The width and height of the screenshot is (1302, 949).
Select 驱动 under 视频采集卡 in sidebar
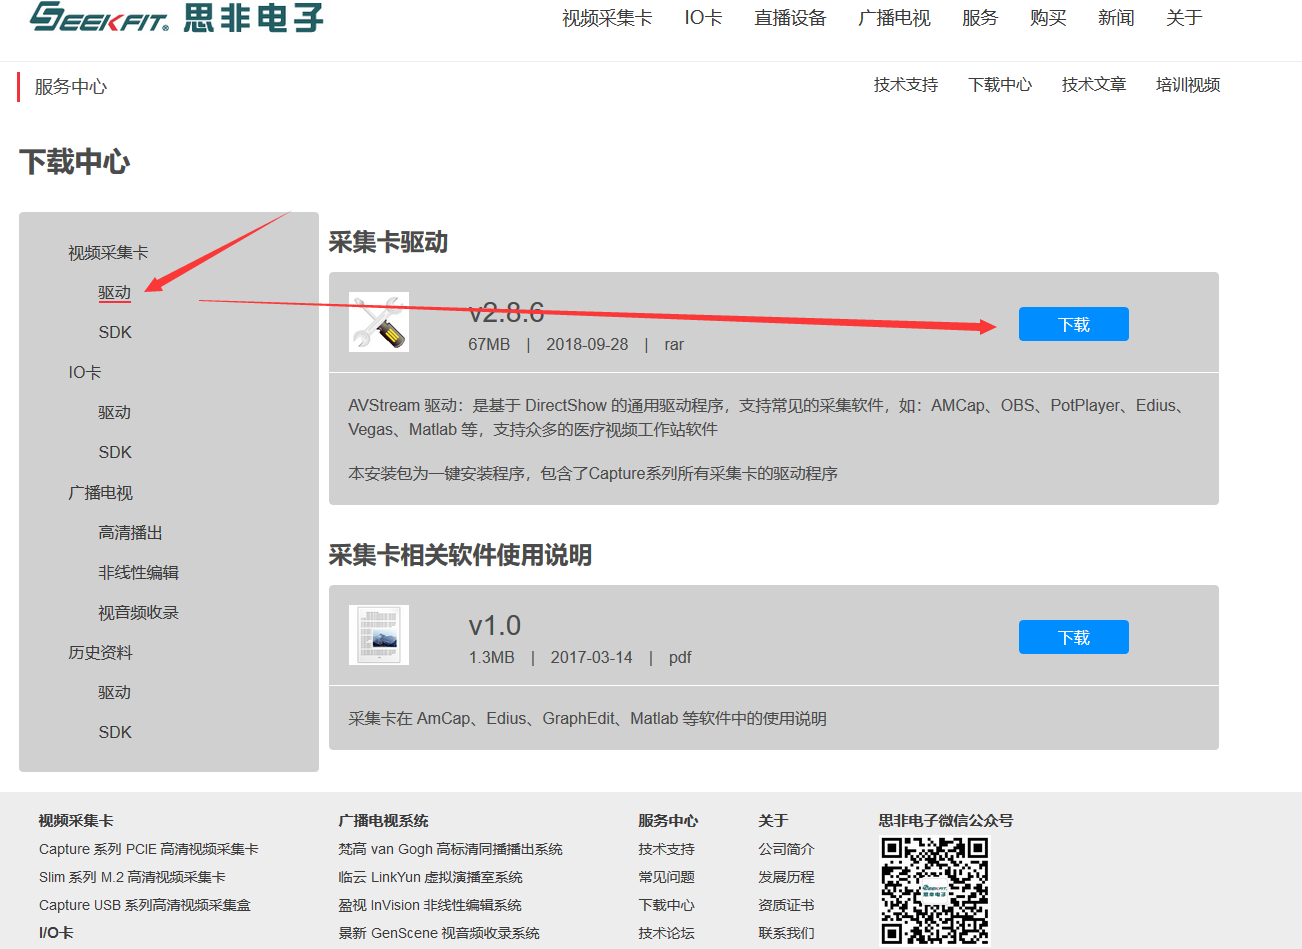point(115,292)
